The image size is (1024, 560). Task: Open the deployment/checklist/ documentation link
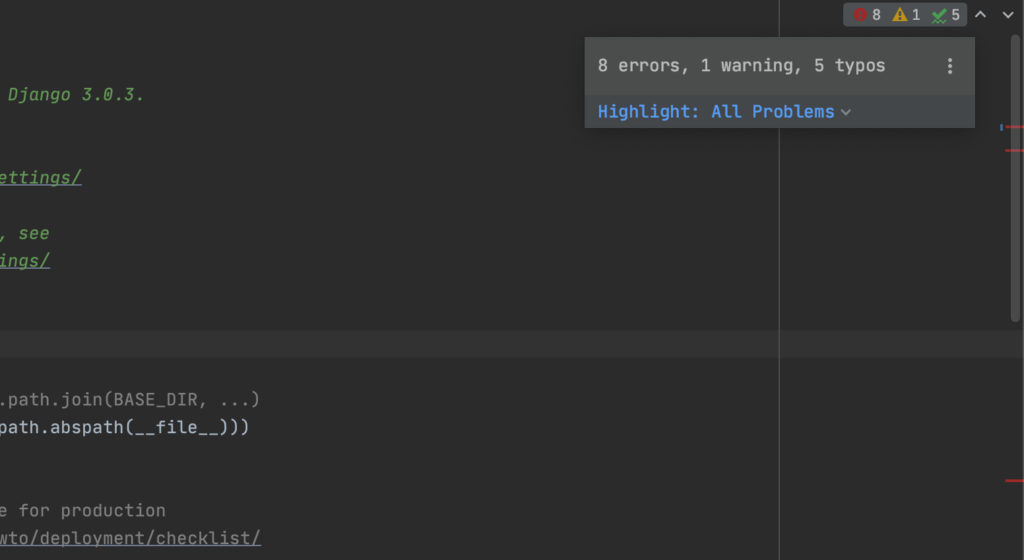click(130, 538)
